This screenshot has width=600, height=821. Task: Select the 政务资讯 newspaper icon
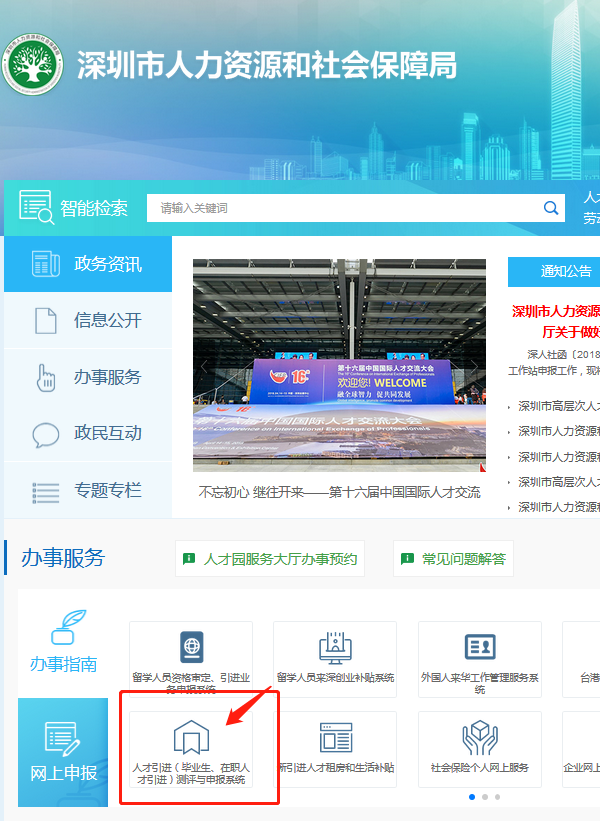tap(46, 263)
